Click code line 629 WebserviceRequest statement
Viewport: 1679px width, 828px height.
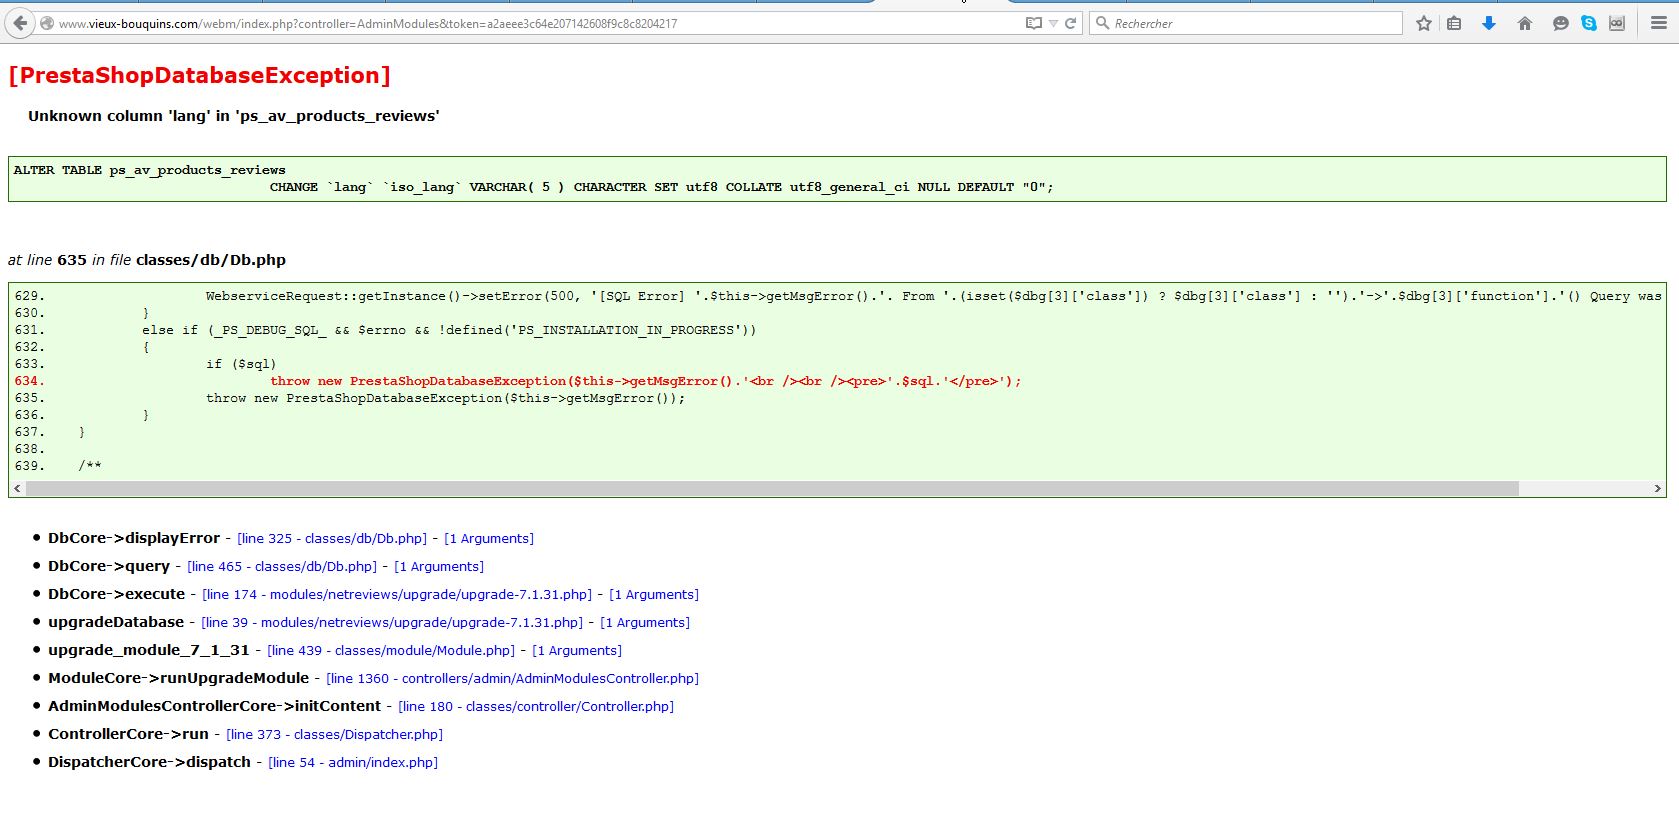(x=934, y=296)
